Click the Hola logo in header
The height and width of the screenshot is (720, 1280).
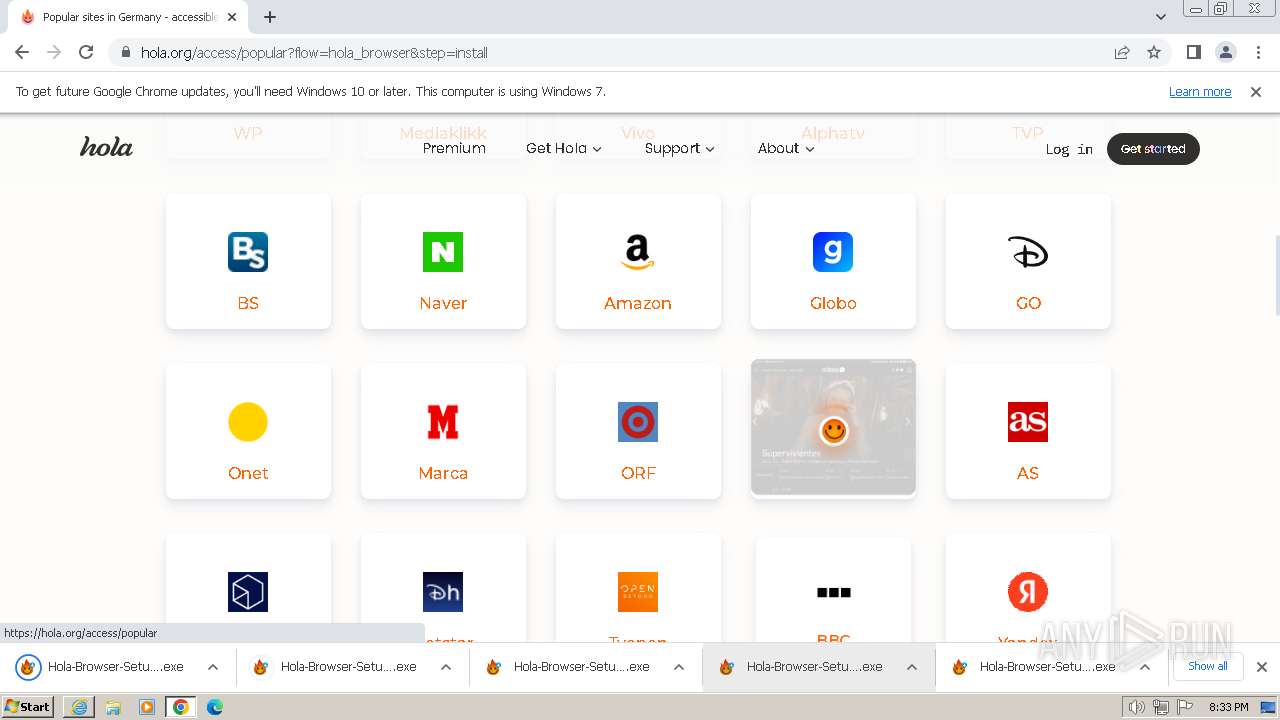pos(106,148)
